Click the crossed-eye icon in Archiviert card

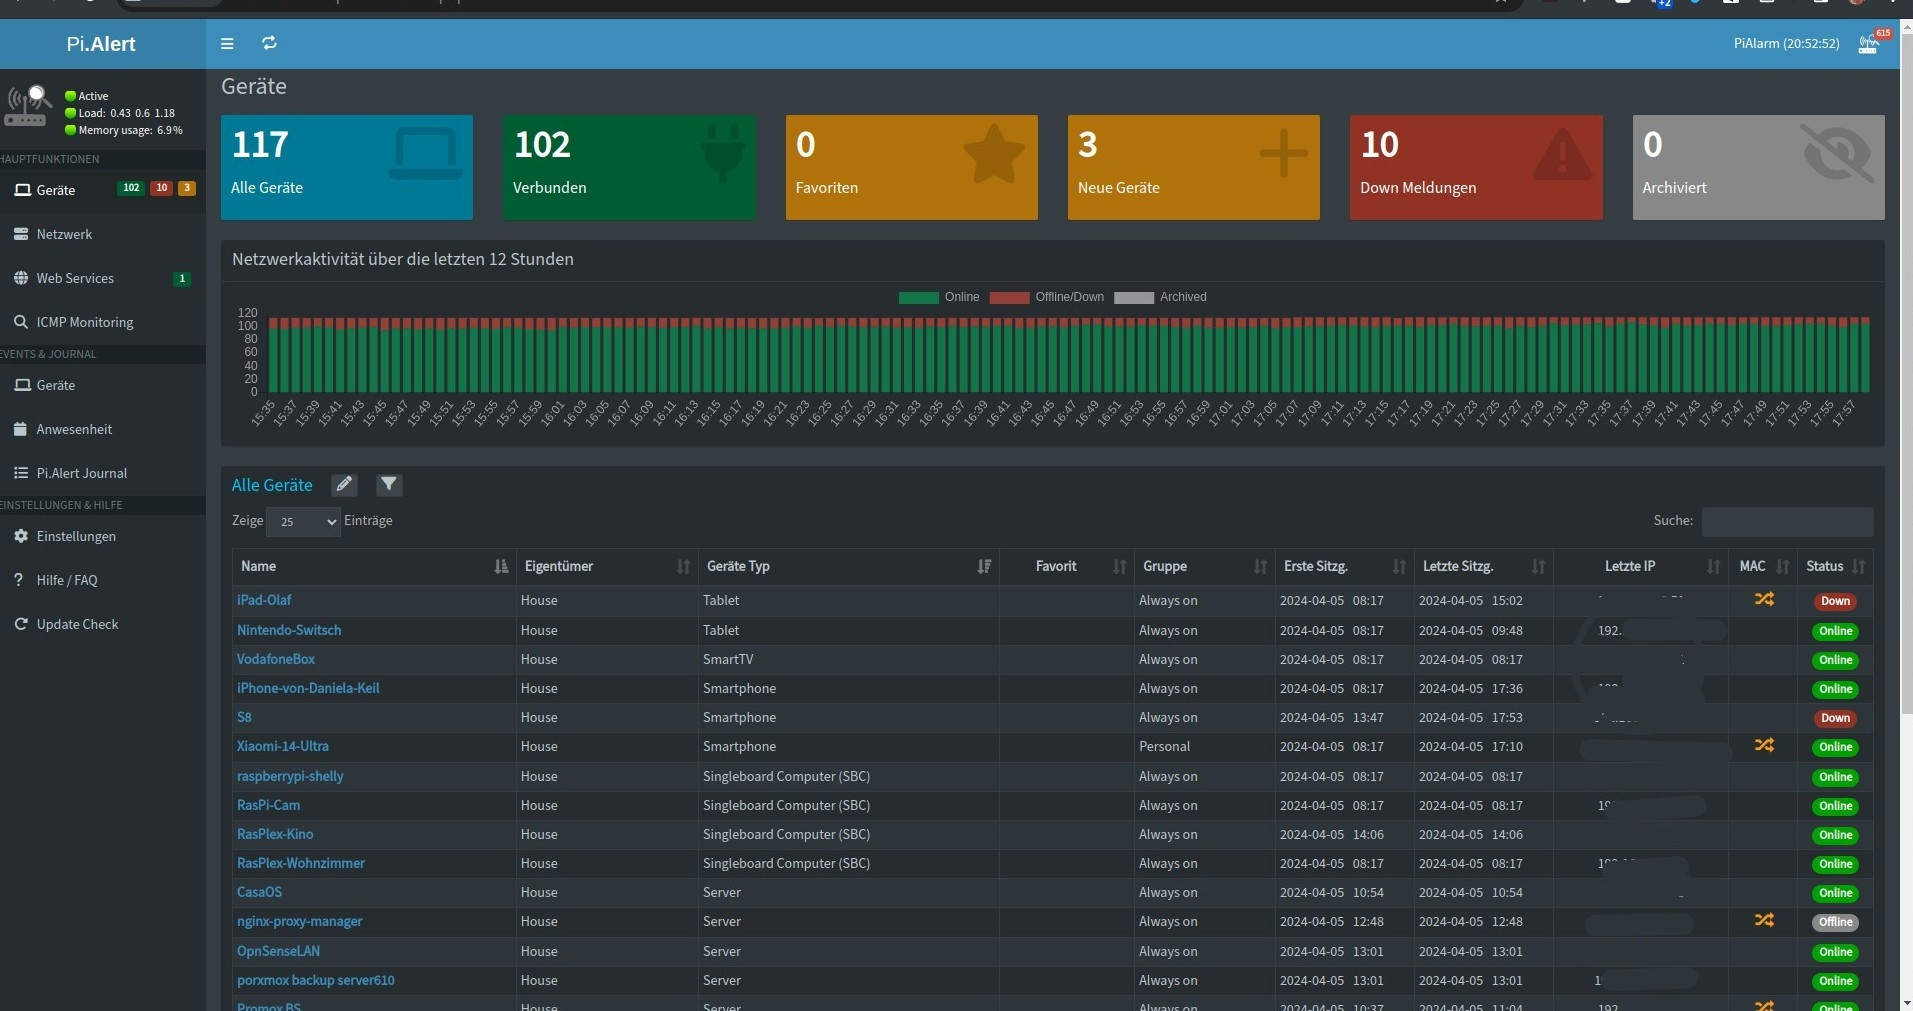(1838, 153)
